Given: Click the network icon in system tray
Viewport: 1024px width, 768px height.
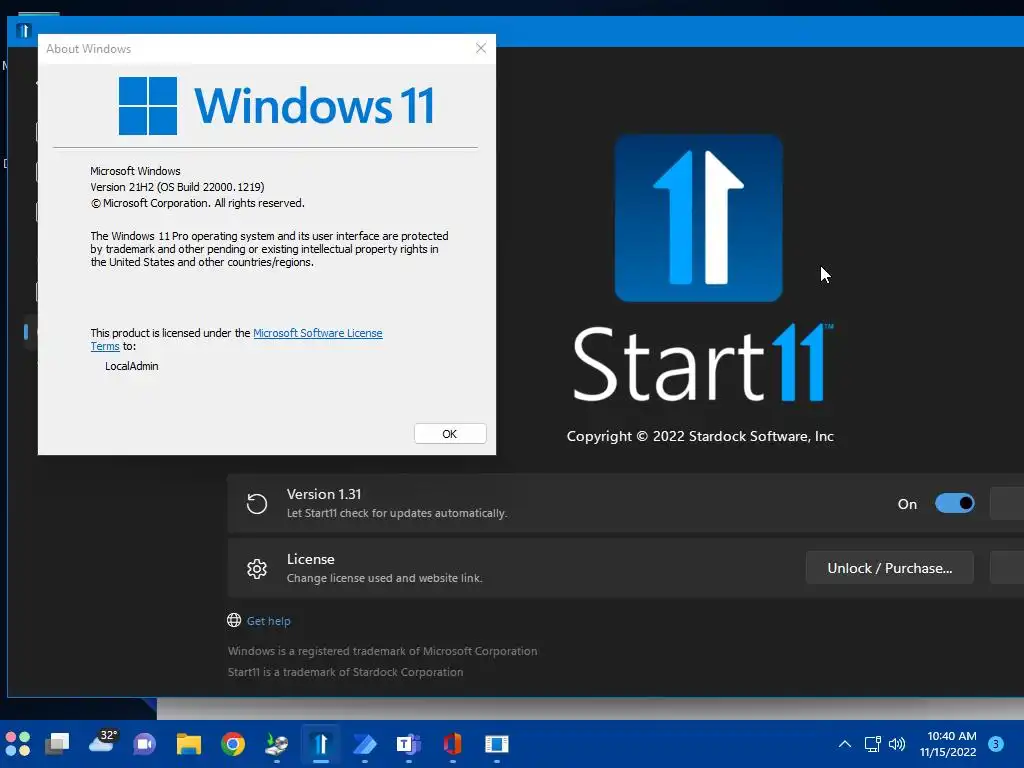Looking at the screenshot, I should pyautogui.click(x=872, y=744).
